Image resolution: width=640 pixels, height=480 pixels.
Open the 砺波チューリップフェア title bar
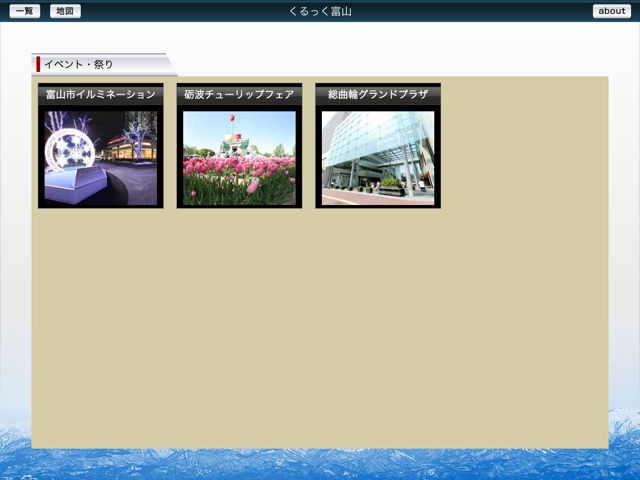click(239, 94)
